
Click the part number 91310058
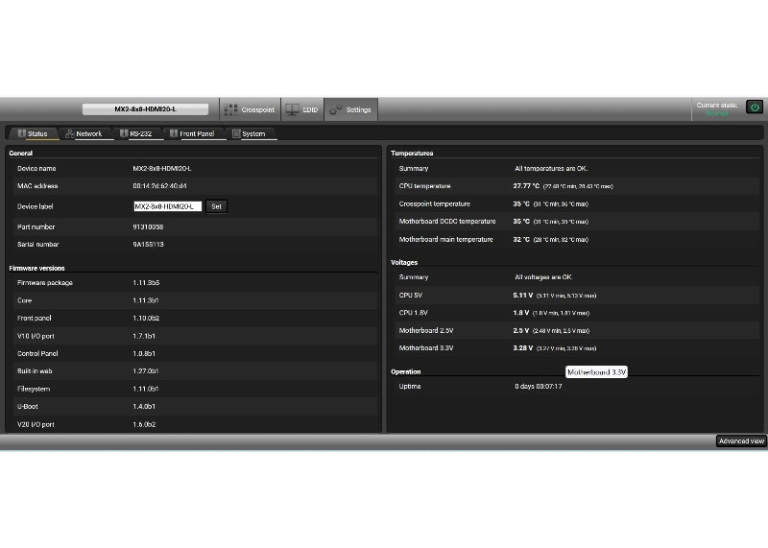coord(148,227)
